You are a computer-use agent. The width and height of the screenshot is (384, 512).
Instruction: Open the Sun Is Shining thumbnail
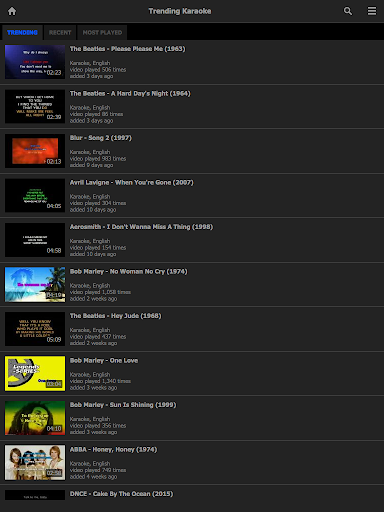pyautogui.click(x=35, y=418)
